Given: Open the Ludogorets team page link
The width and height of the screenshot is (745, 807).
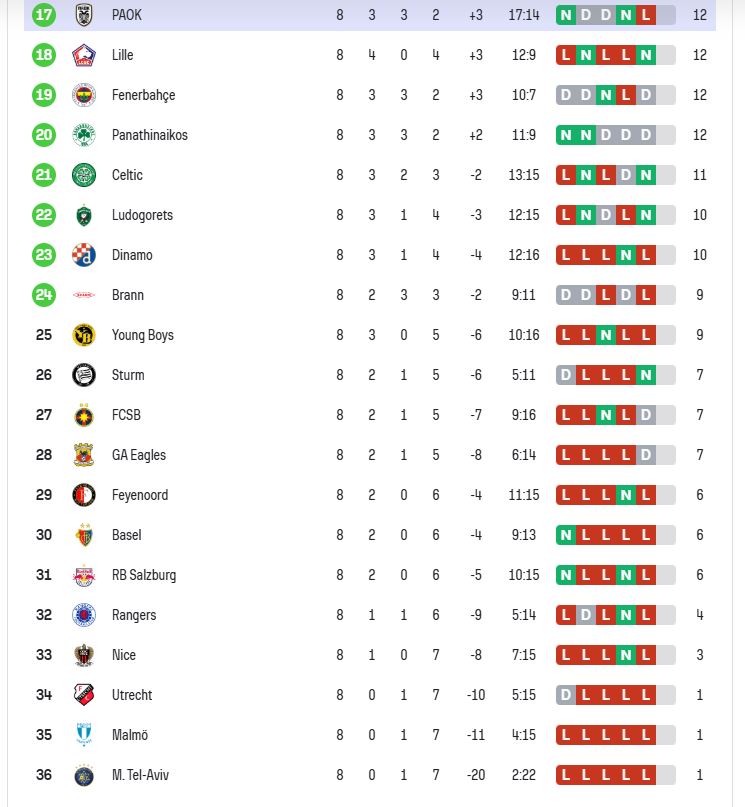Looking at the screenshot, I should point(142,215).
